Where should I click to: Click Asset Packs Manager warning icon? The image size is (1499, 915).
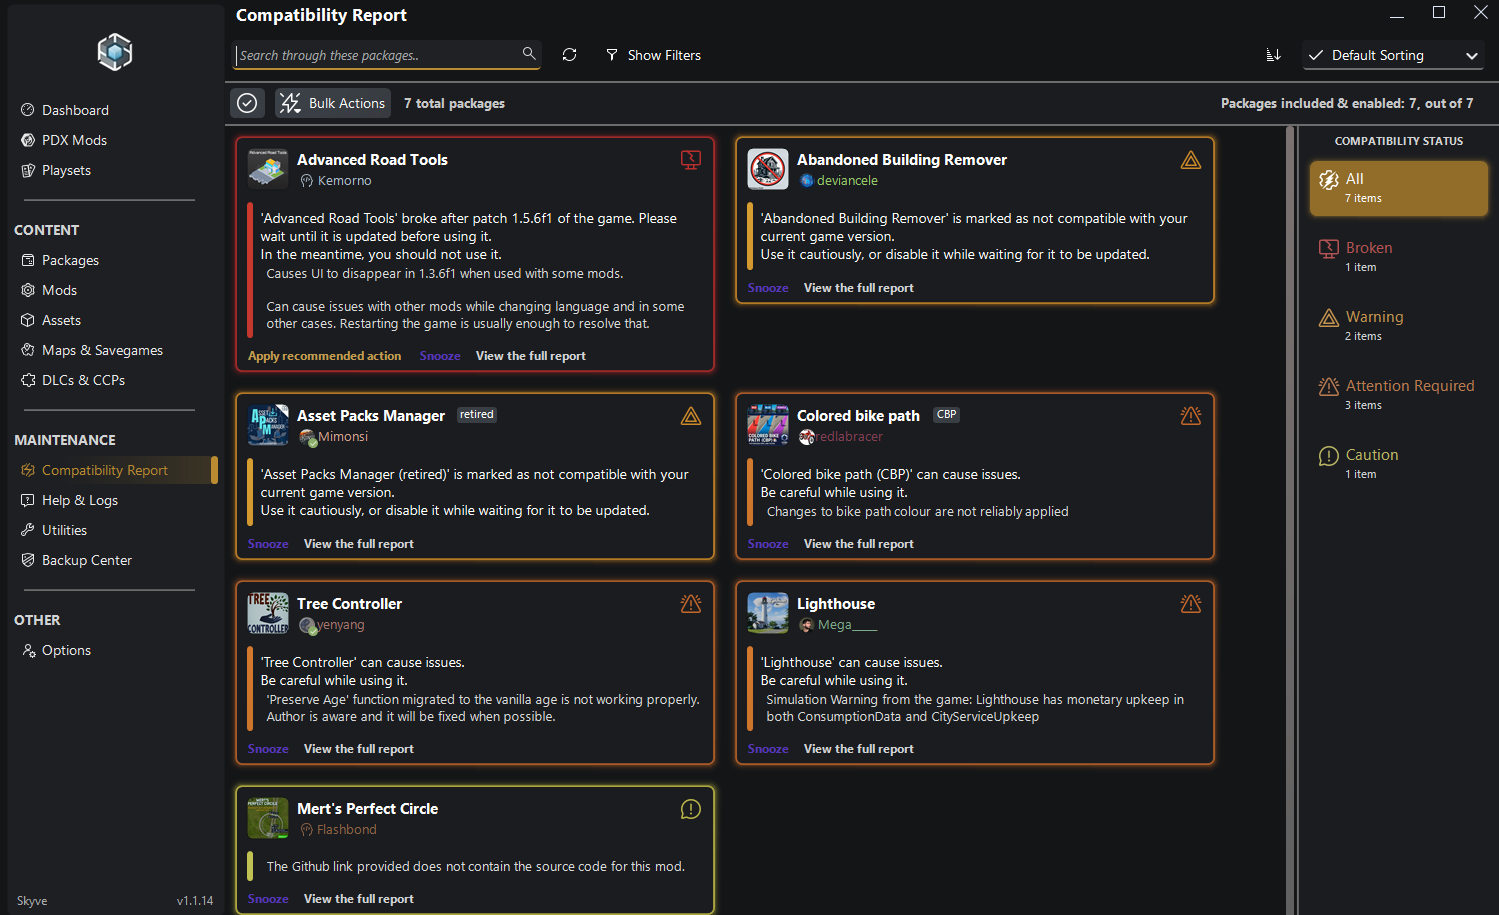click(x=691, y=416)
